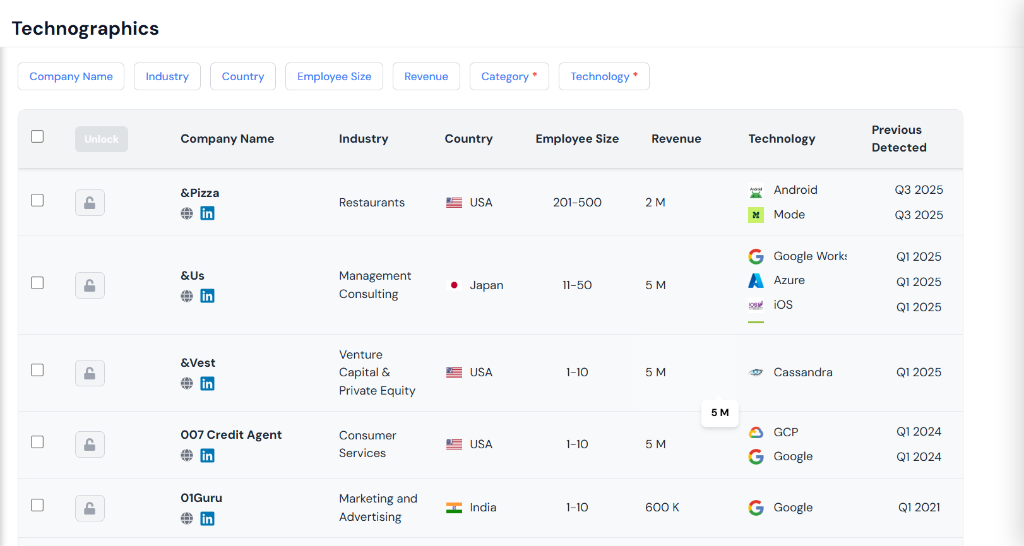Click the Mode technology icon in &Pizza row
Screen dimensions: 1024x546
[x=756, y=215]
